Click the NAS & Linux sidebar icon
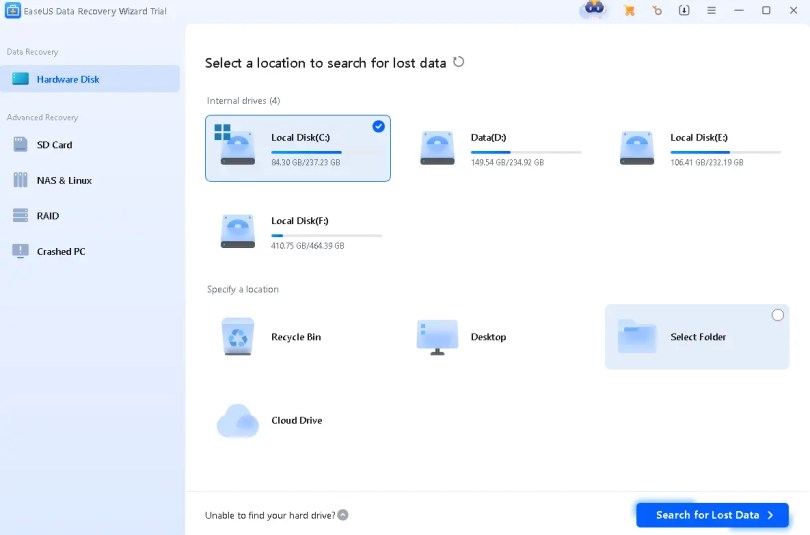The height and width of the screenshot is (535, 810). tap(20, 180)
